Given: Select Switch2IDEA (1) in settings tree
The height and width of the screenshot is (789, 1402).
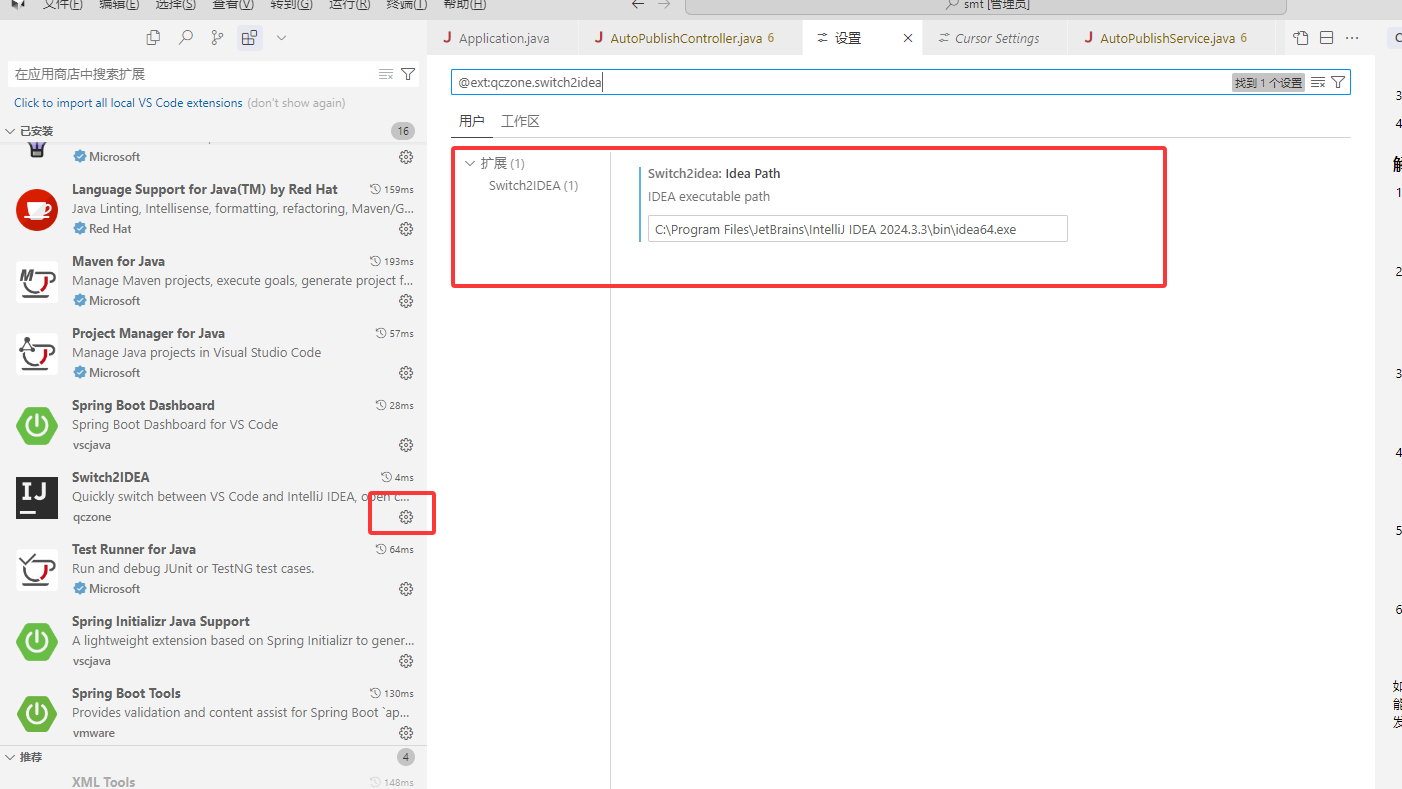Looking at the screenshot, I should [533, 185].
